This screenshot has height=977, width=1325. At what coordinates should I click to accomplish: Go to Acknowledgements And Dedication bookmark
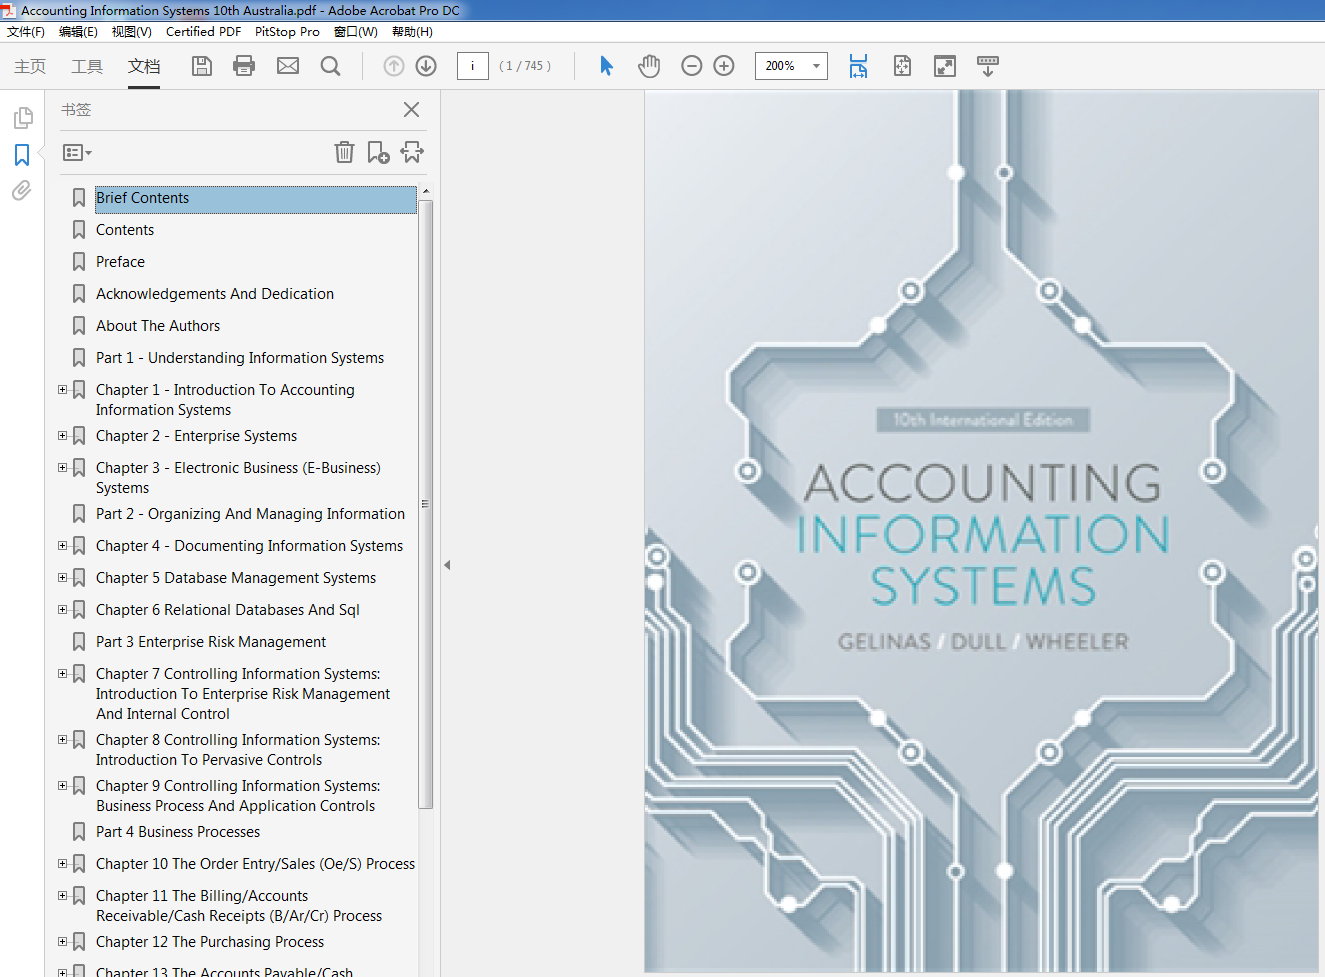pos(215,294)
